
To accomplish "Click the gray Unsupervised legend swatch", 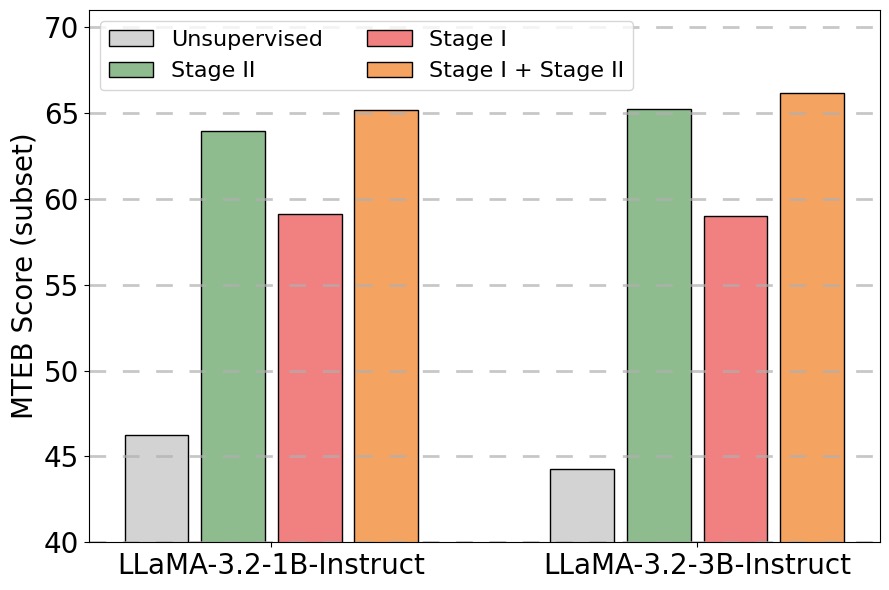I will [131, 39].
